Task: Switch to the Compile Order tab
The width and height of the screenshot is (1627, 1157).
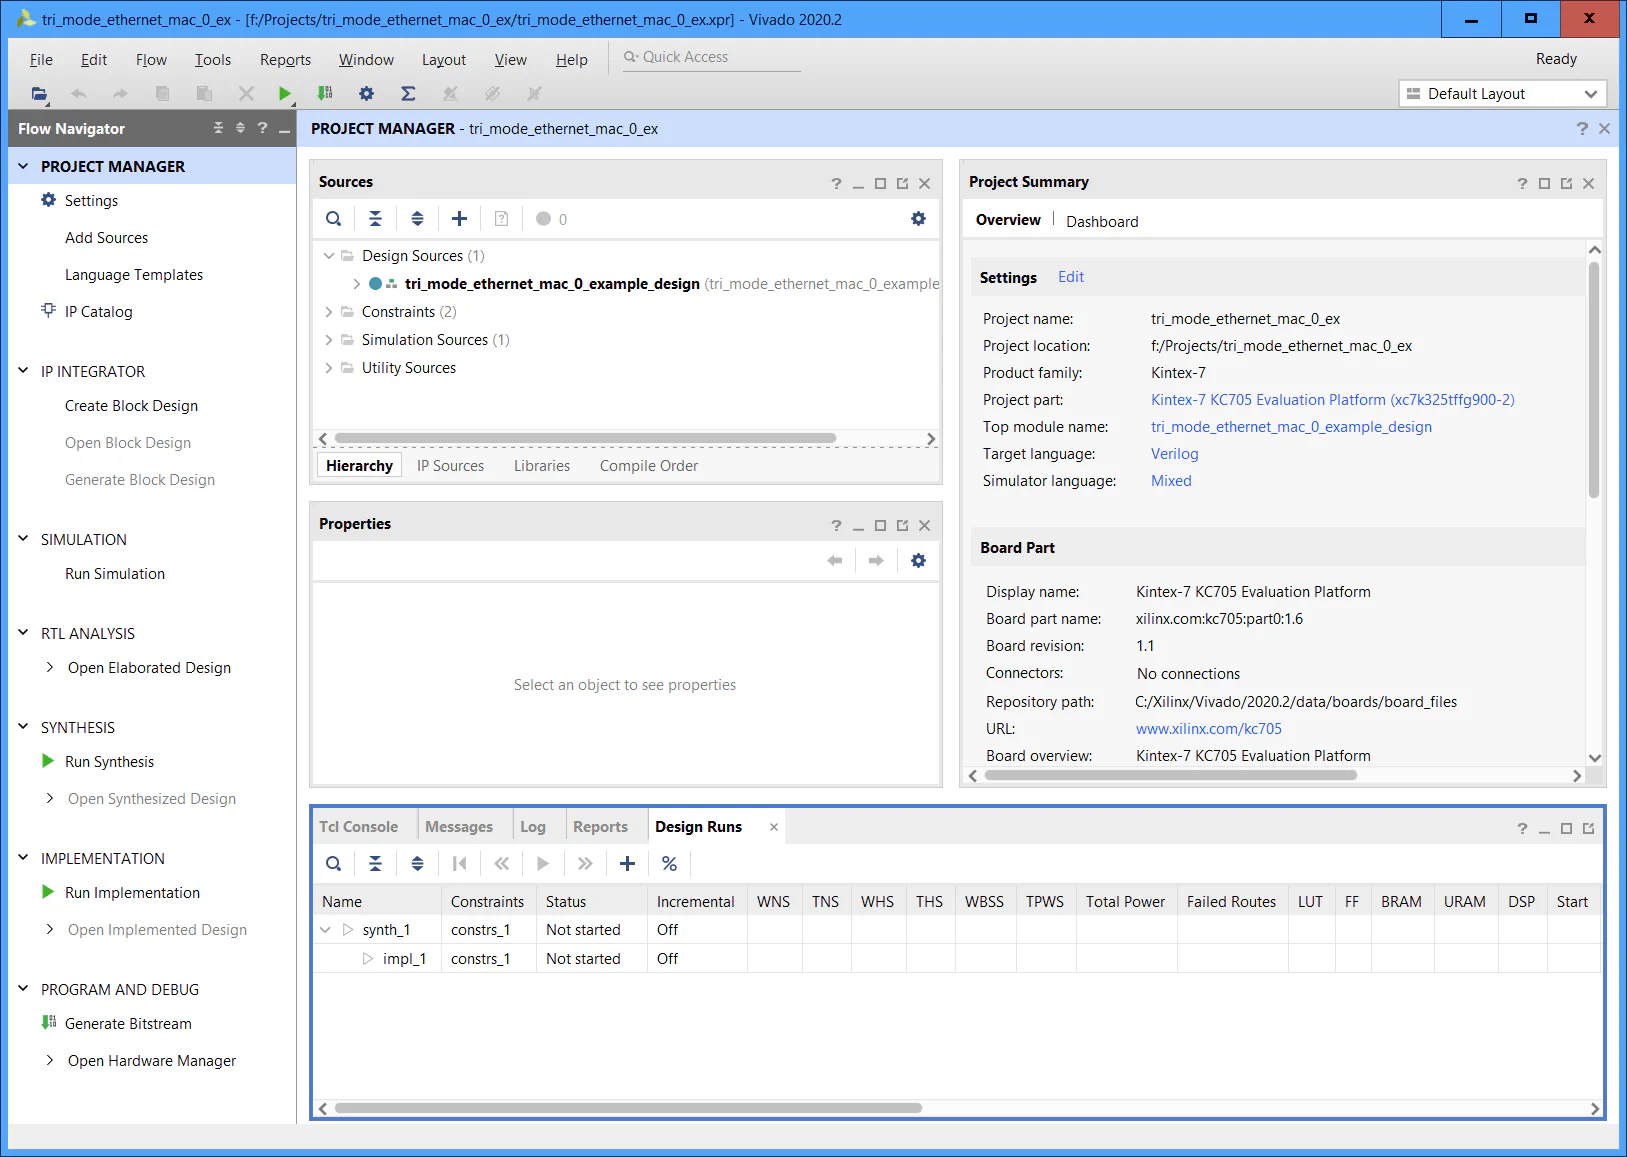Action: tap(648, 466)
